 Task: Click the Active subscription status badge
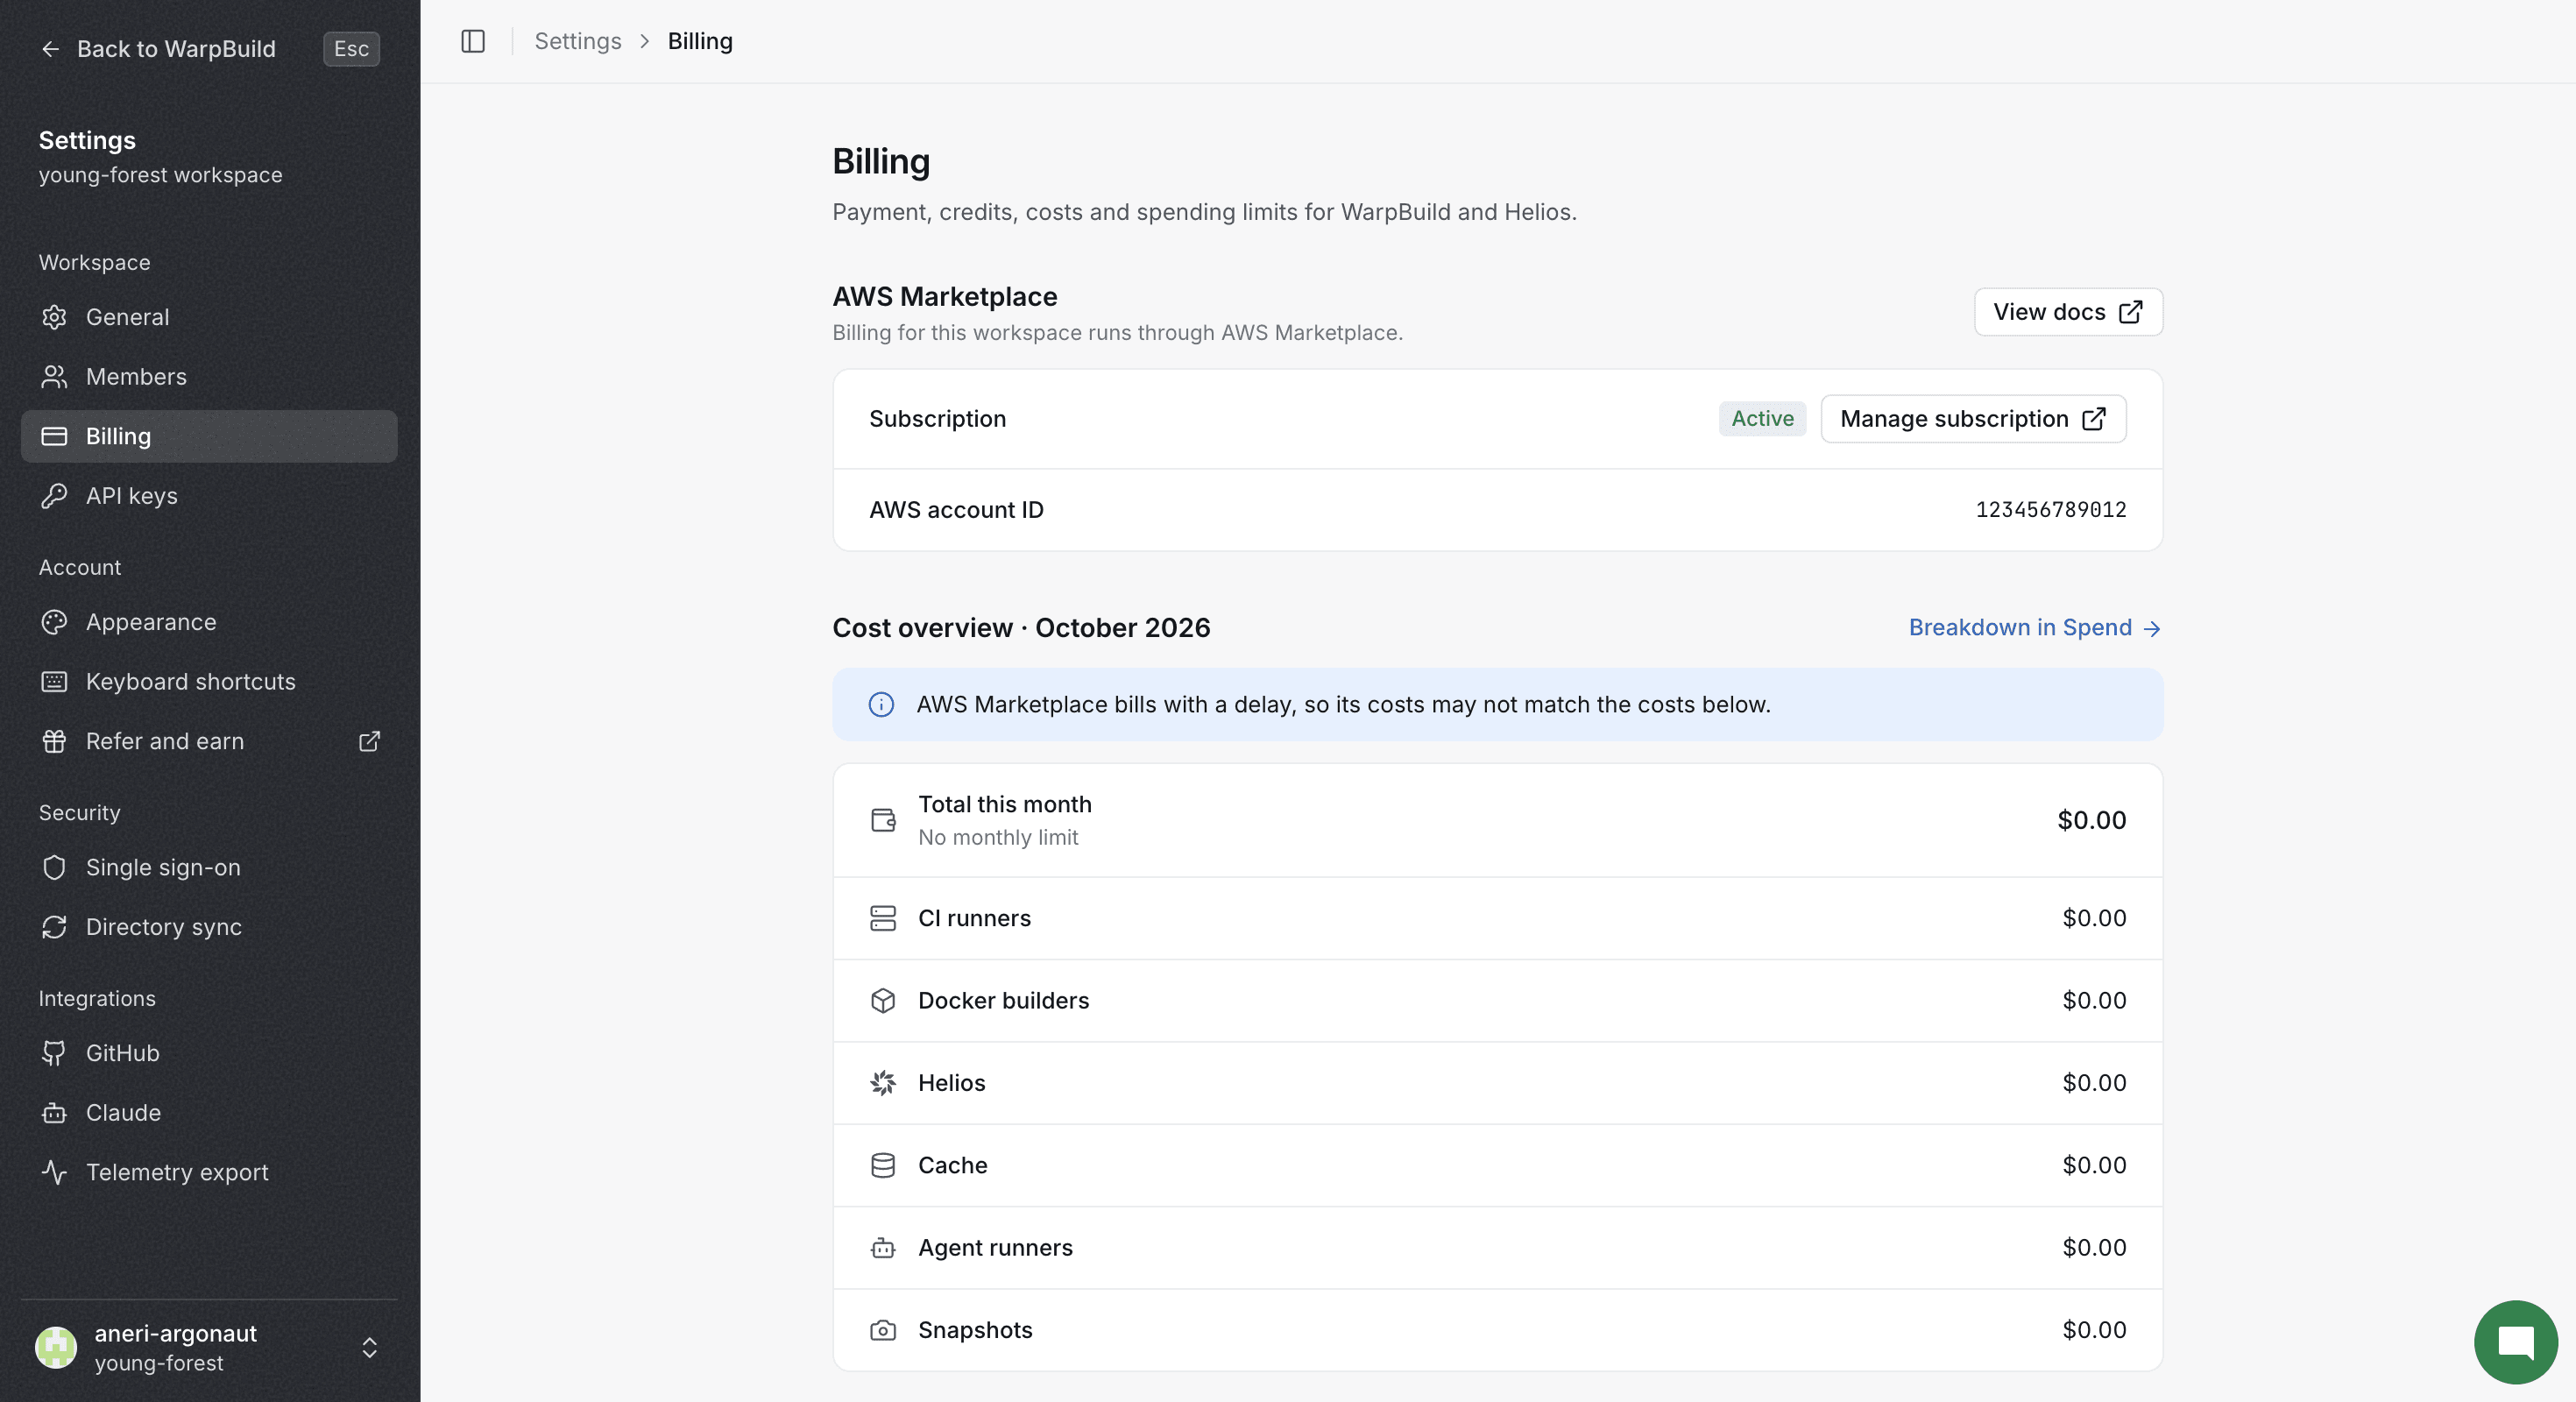point(1762,419)
